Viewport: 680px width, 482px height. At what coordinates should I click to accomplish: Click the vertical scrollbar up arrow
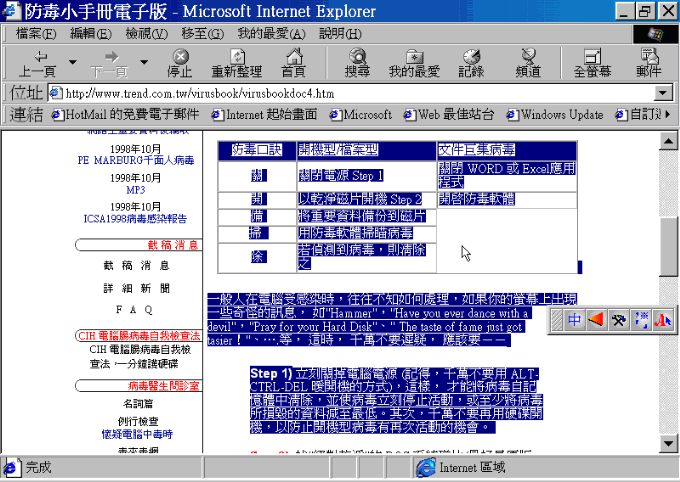(668, 141)
